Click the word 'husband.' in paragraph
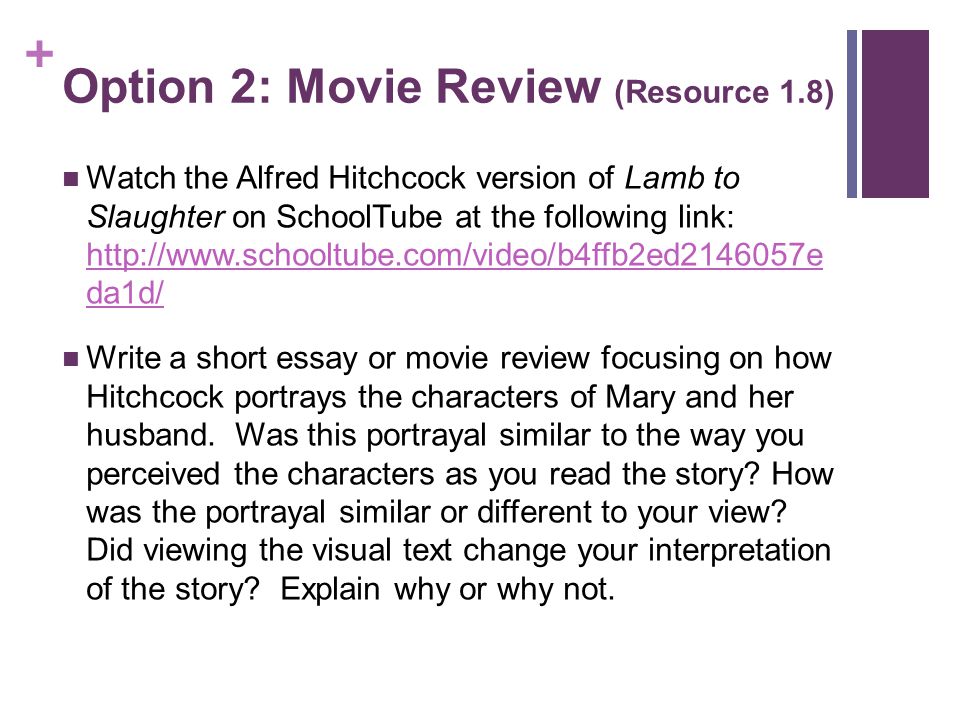Screen dimensions: 960x720 click(x=150, y=435)
